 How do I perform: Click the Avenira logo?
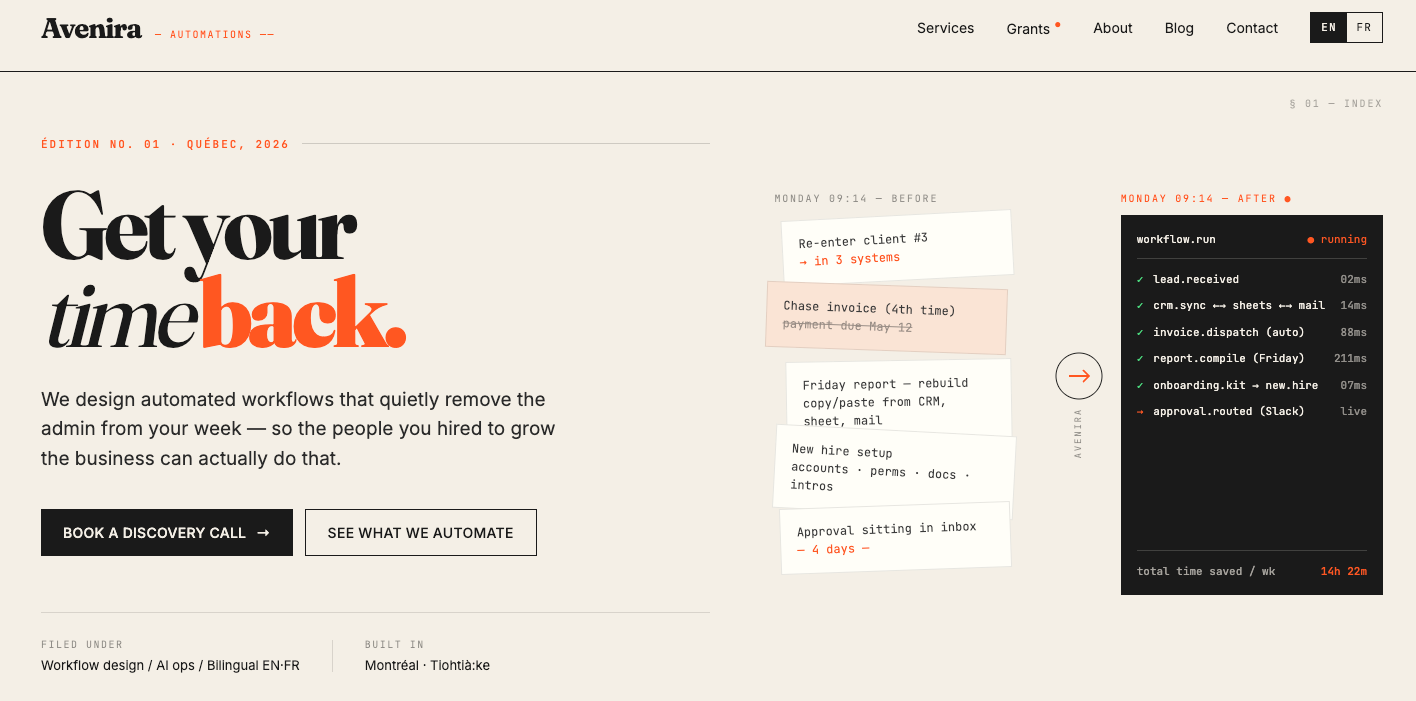point(91,29)
